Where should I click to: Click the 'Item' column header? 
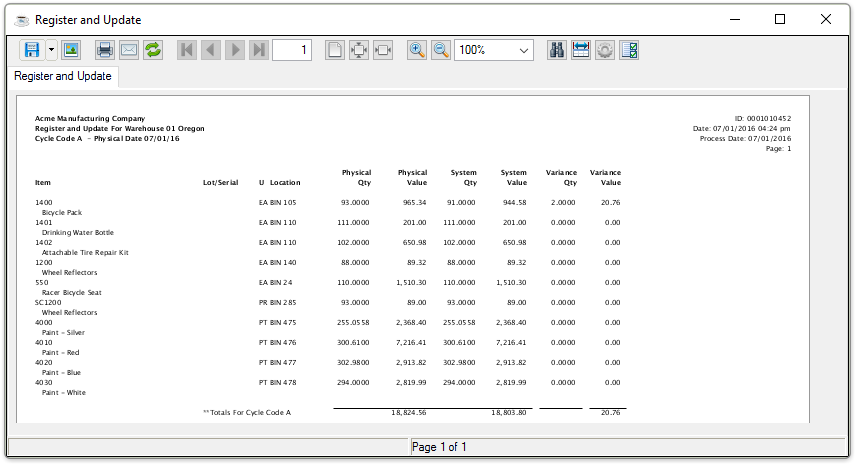[x=43, y=183]
